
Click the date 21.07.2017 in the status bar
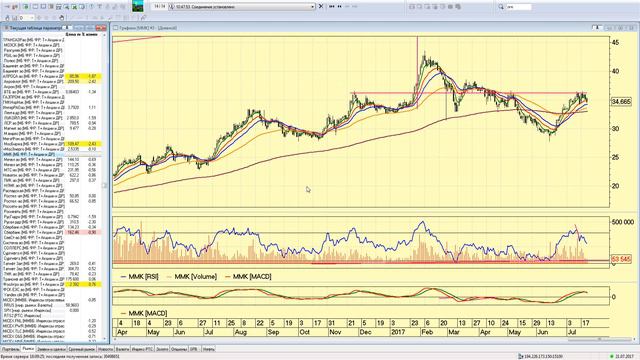[x=625, y=357]
